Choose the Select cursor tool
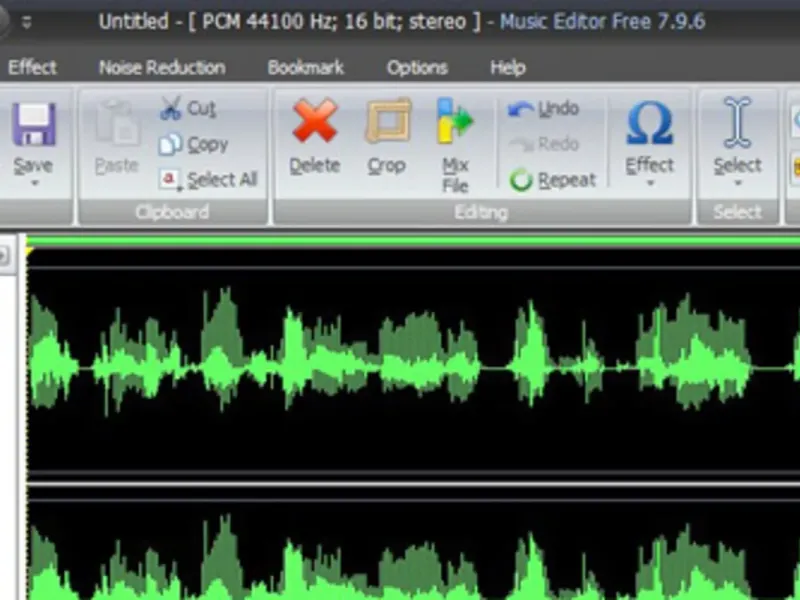Image resolution: width=800 pixels, height=600 pixels. [737, 122]
